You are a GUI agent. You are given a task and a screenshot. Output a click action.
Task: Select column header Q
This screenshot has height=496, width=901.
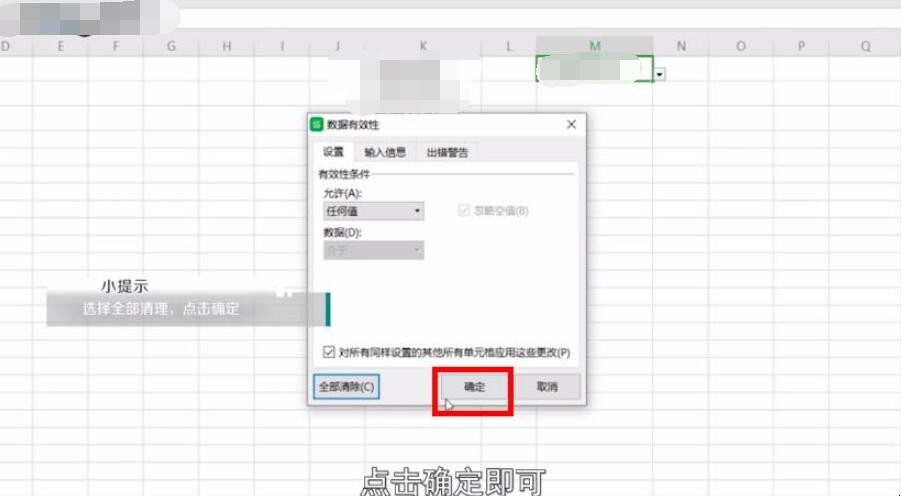click(865, 46)
